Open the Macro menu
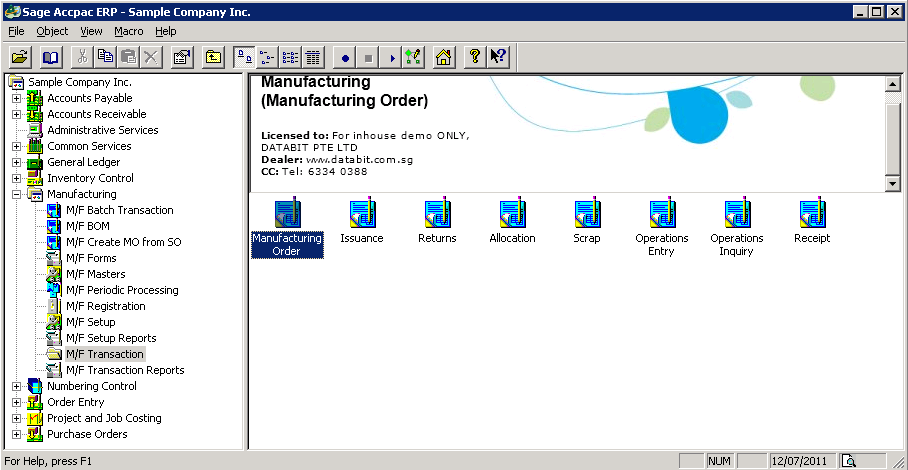The width and height of the screenshot is (908, 470). point(129,31)
